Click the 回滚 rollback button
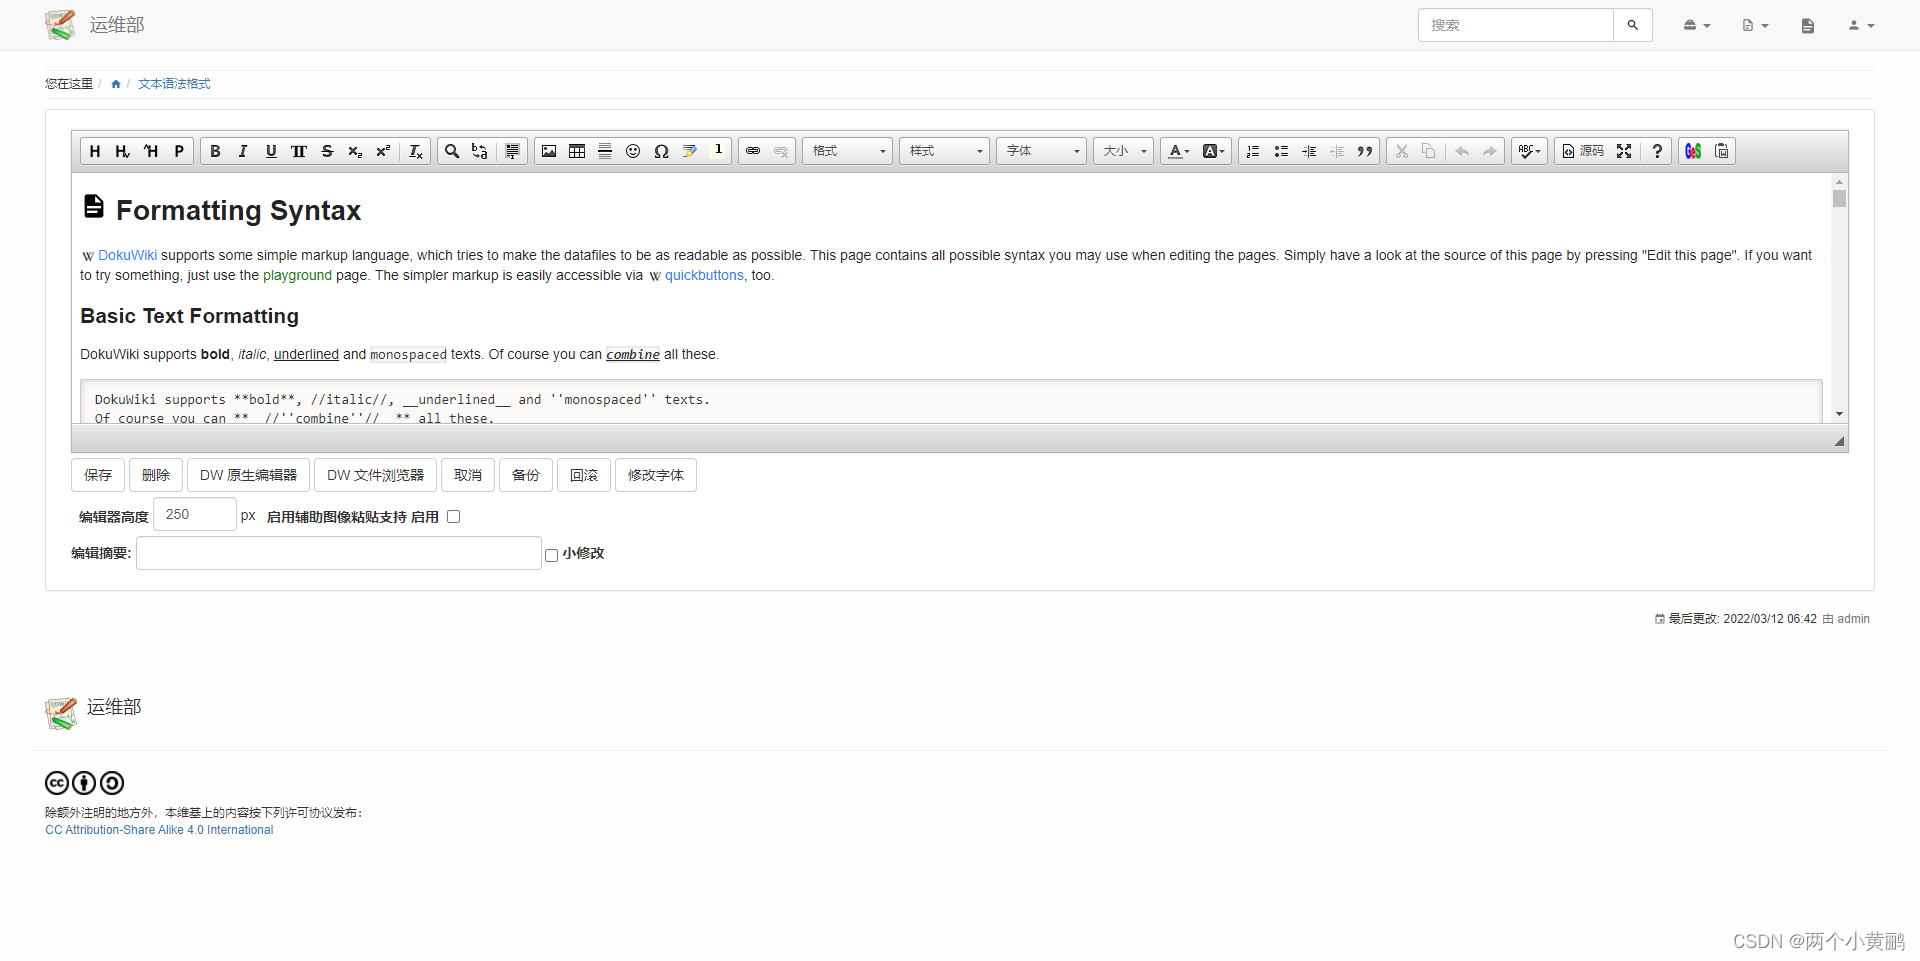The height and width of the screenshot is (961, 1920). pyautogui.click(x=584, y=475)
